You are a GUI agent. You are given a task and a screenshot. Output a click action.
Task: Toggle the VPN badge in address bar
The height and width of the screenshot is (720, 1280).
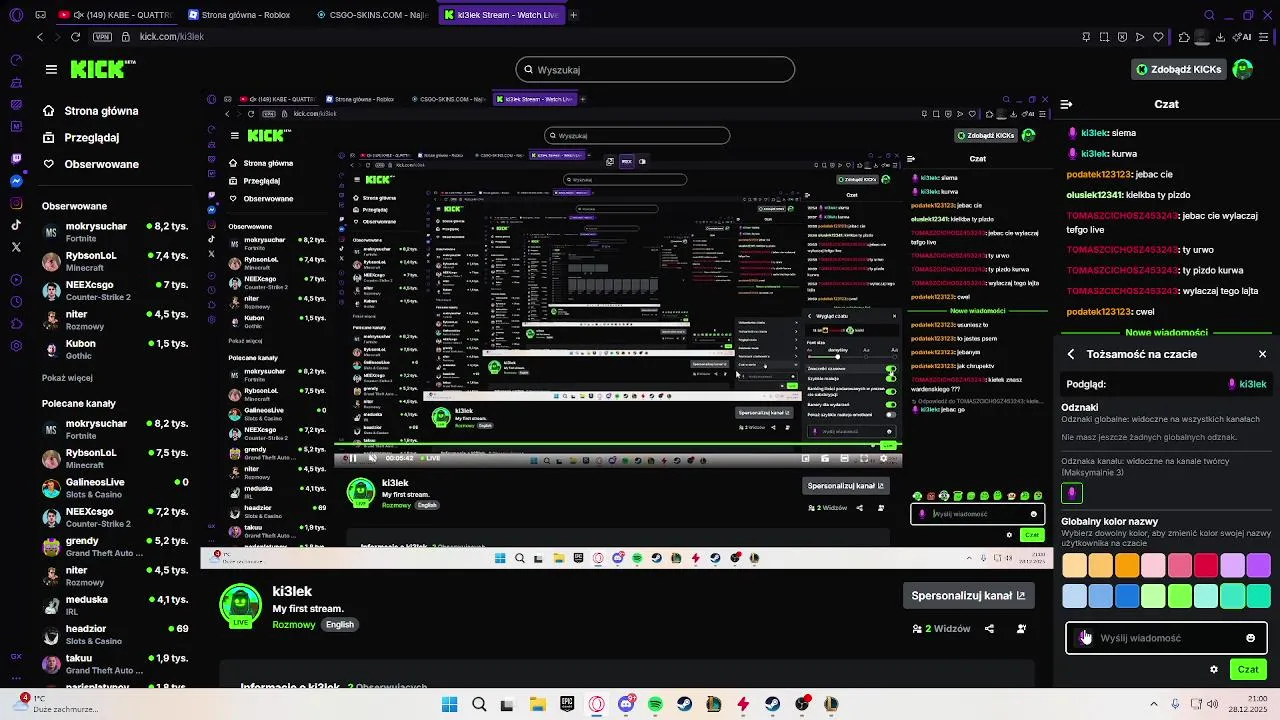coord(102,37)
